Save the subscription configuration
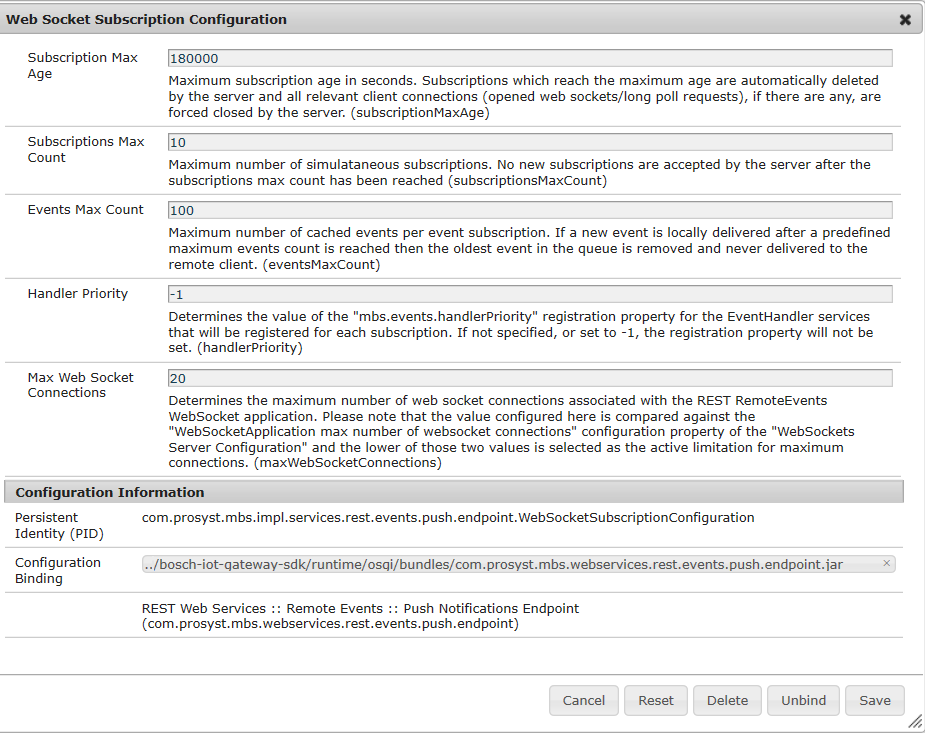The image size is (926, 733). coord(874,700)
